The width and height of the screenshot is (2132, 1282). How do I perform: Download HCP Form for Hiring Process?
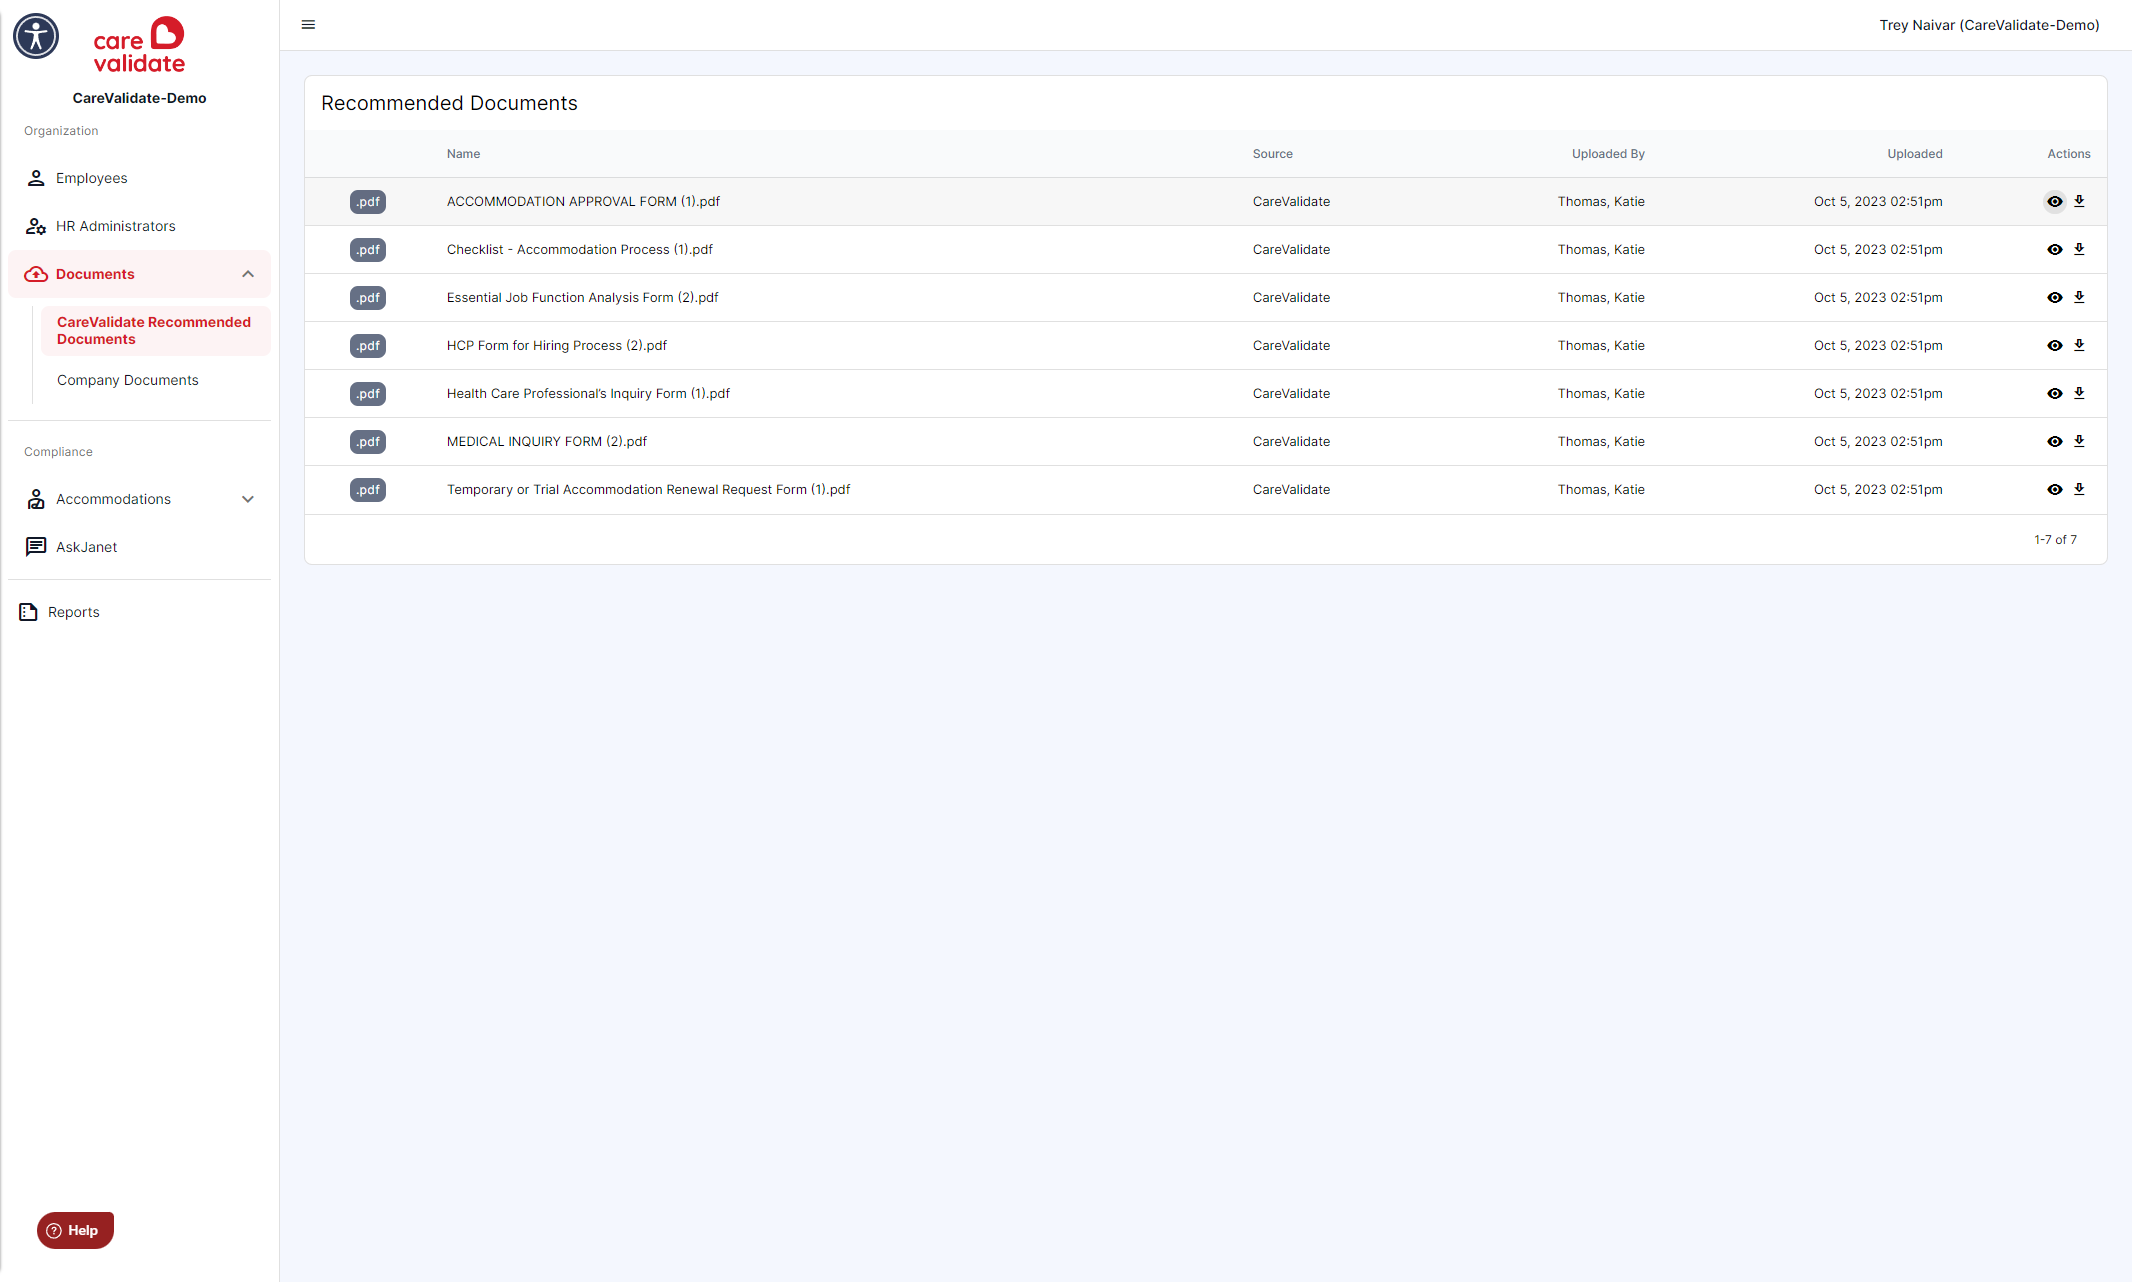(x=2079, y=345)
